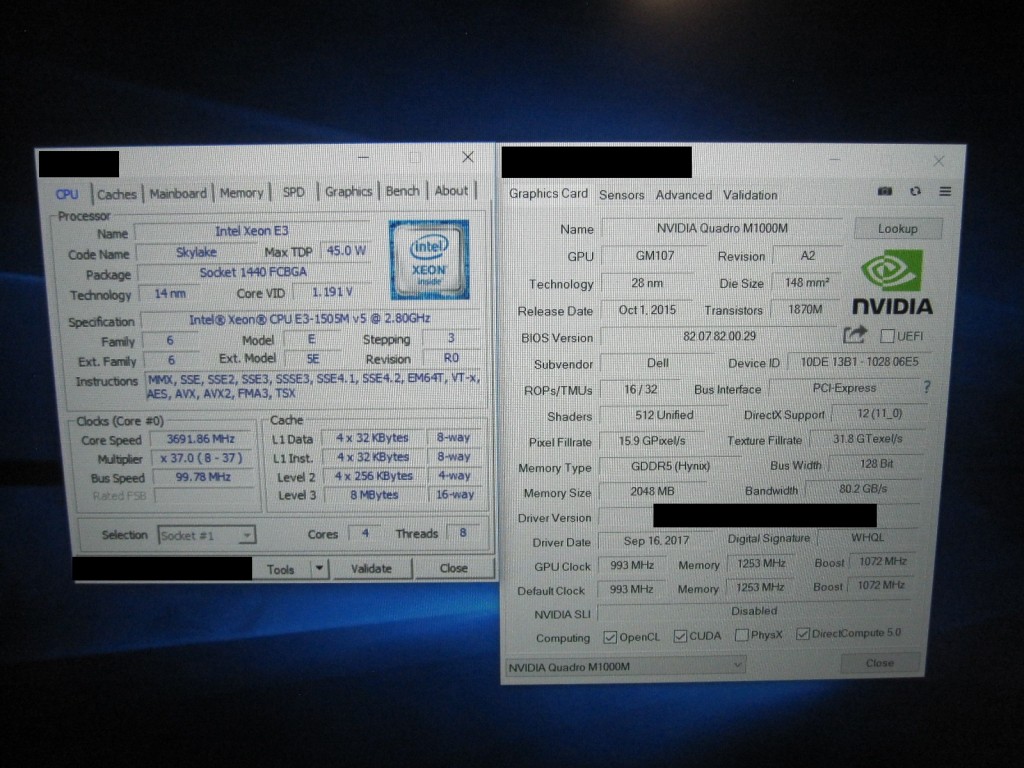Image resolution: width=1024 pixels, height=768 pixels.
Task: Click the Memory Type value GDDR5 (Hynix)
Action: [x=670, y=466]
